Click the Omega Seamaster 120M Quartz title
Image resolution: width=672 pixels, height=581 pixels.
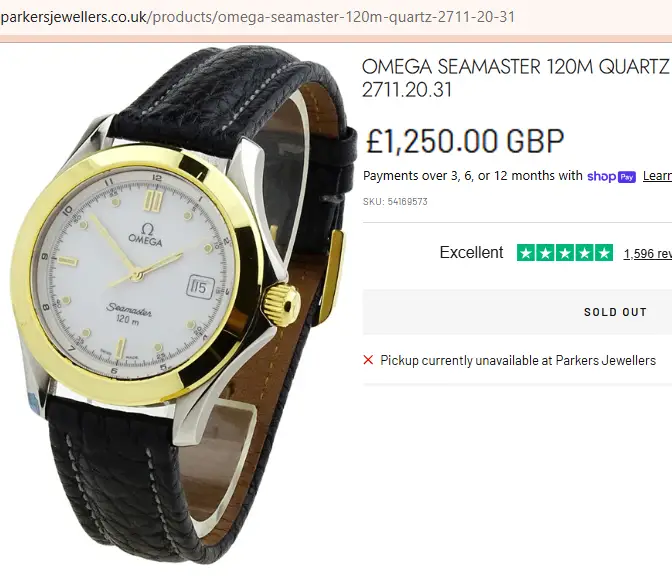tap(516, 78)
